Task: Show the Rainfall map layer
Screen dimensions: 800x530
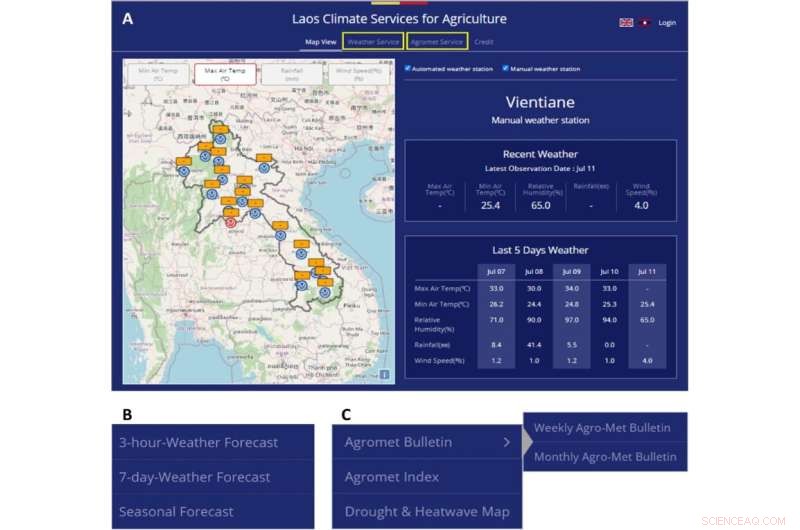Action: tap(293, 74)
